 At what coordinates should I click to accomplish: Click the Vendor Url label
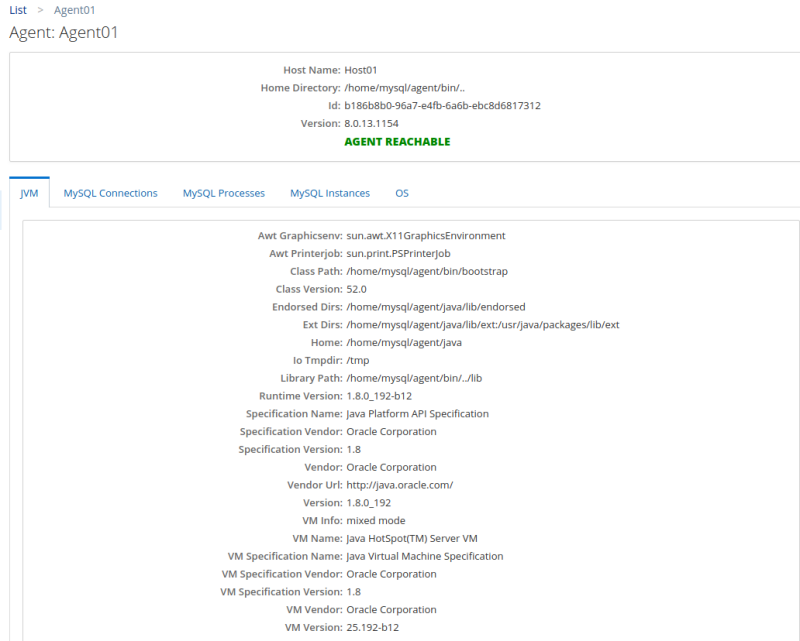click(x=315, y=485)
